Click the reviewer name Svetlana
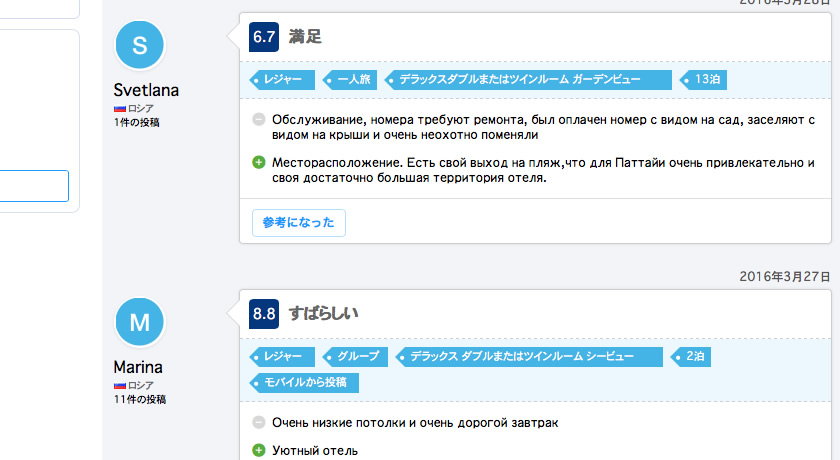Screen dimensions: 840x460 [x=146, y=90]
